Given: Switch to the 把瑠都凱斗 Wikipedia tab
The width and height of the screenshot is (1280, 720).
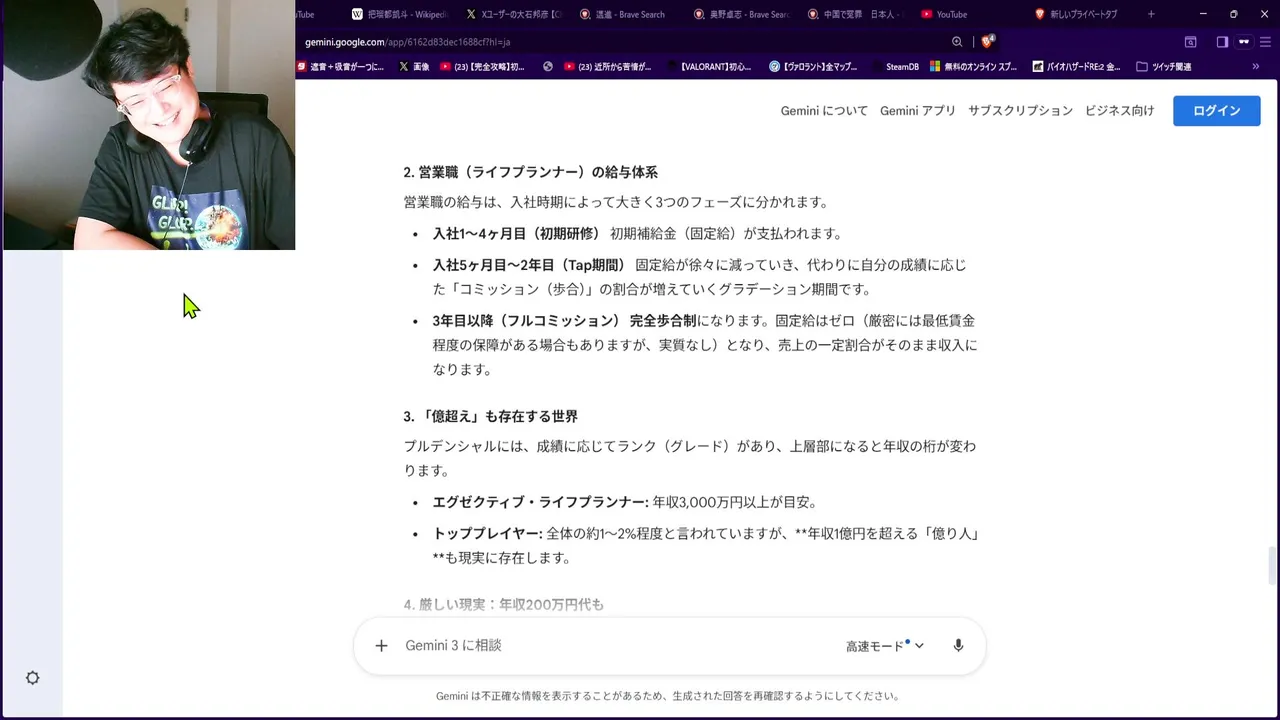Looking at the screenshot, I should [x=400, y=14].
